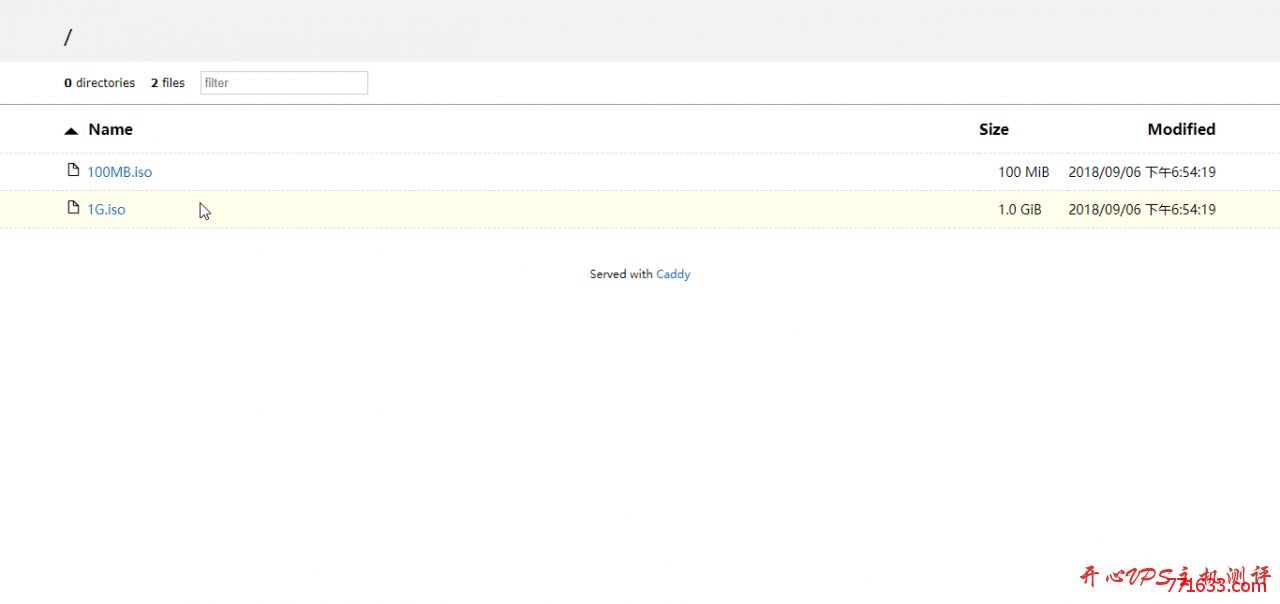Image resolution: width=1280 pixels, height=604 pixels.
Task: Sort the listing by Modified column
Action: (x=1181, y=129)
